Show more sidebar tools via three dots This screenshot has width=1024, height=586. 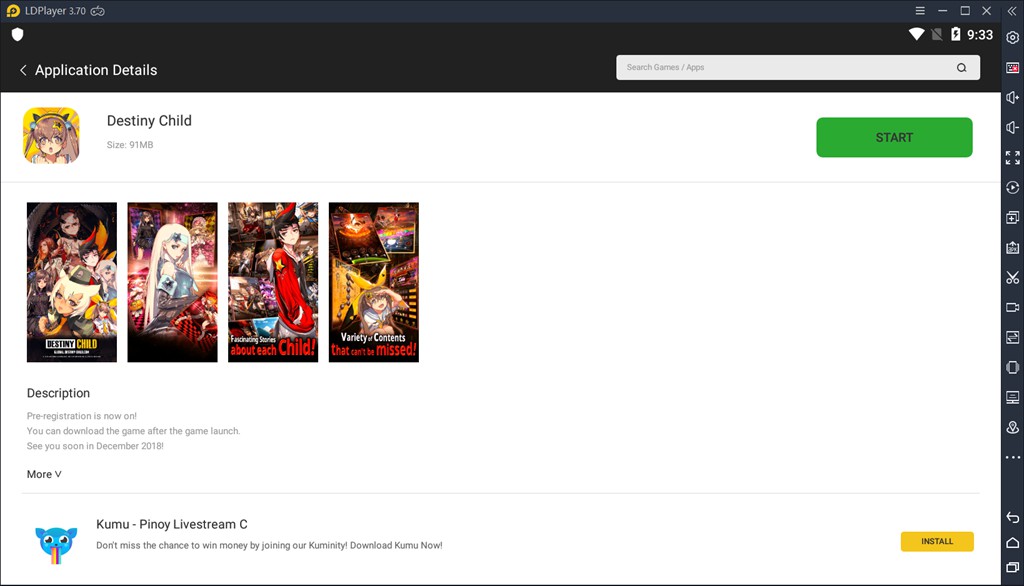(1012, 457)
